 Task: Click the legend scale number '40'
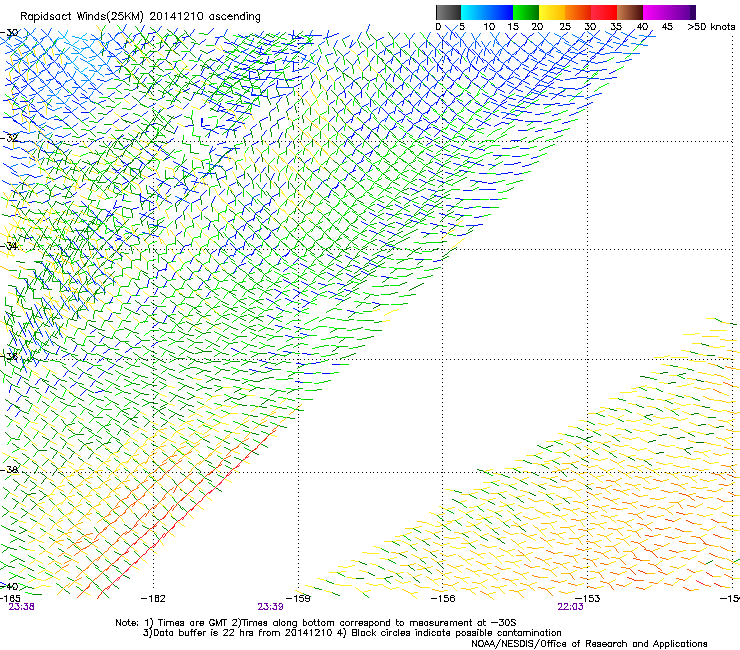pyautogui.click(x=642, y=27)
